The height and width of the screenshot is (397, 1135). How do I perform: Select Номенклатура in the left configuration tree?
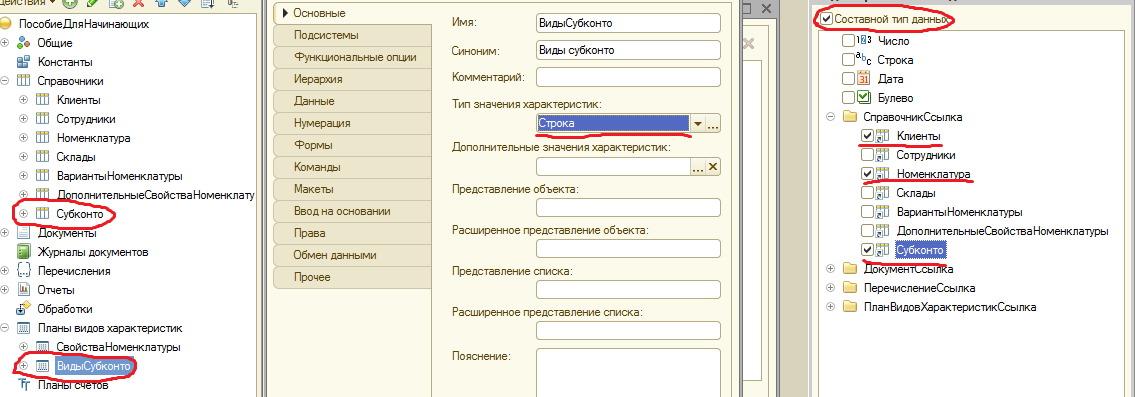tap(93, 138)
